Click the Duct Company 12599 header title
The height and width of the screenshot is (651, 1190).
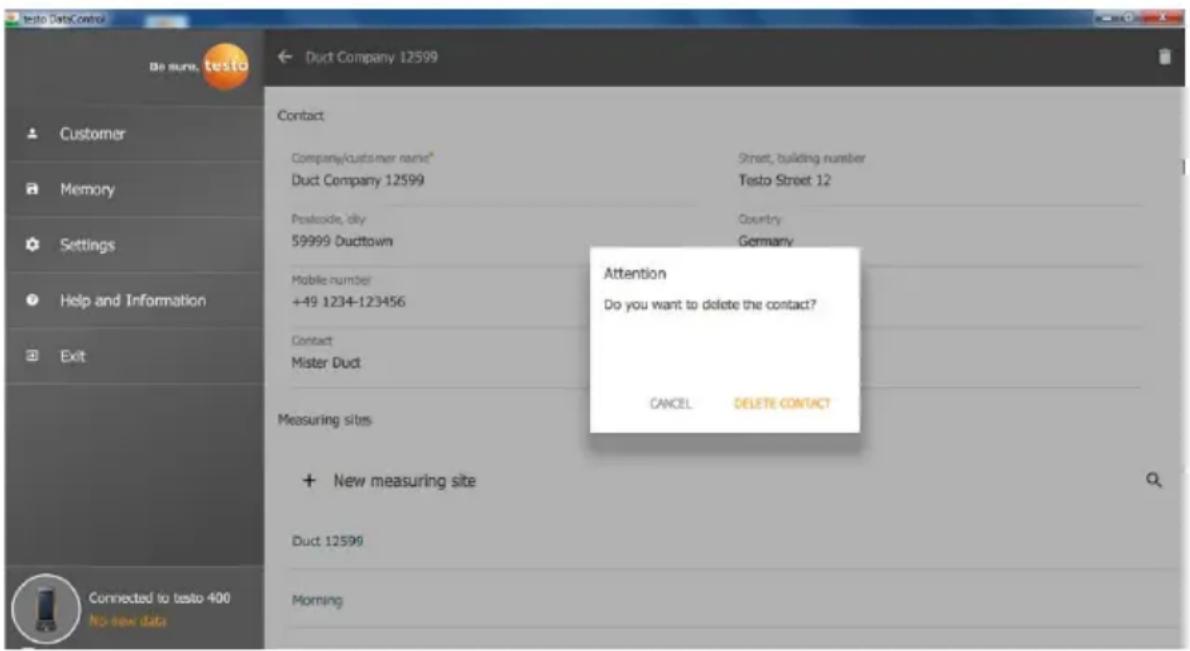click(x=371, y=57)
